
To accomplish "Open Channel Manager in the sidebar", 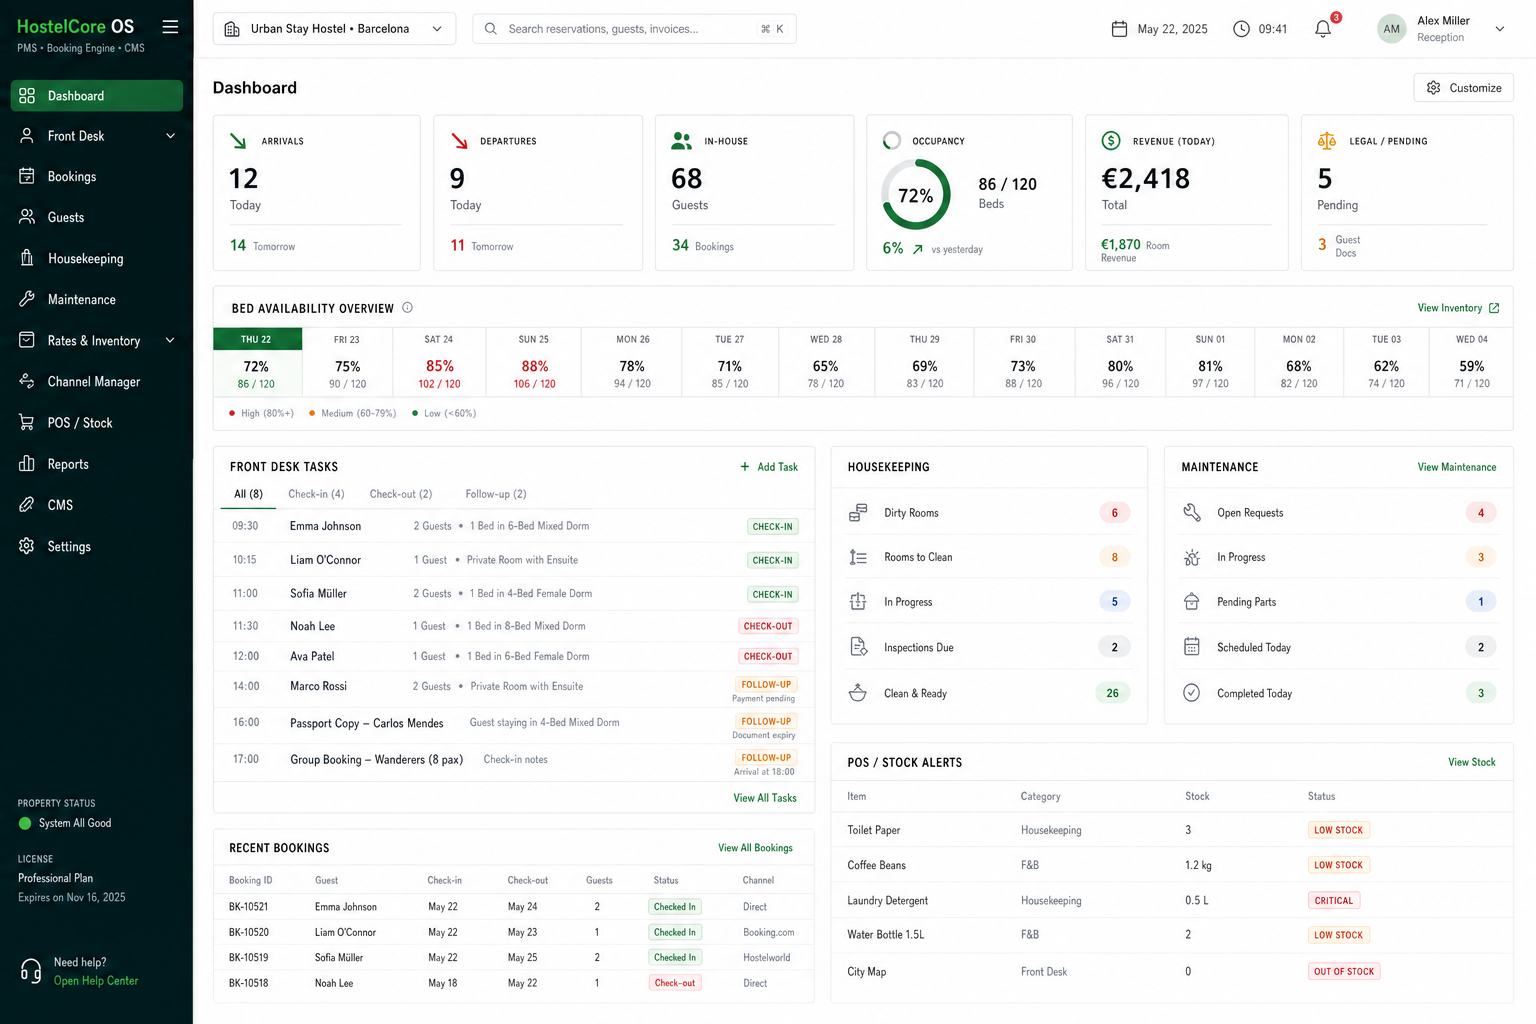I will click(97, 382).
